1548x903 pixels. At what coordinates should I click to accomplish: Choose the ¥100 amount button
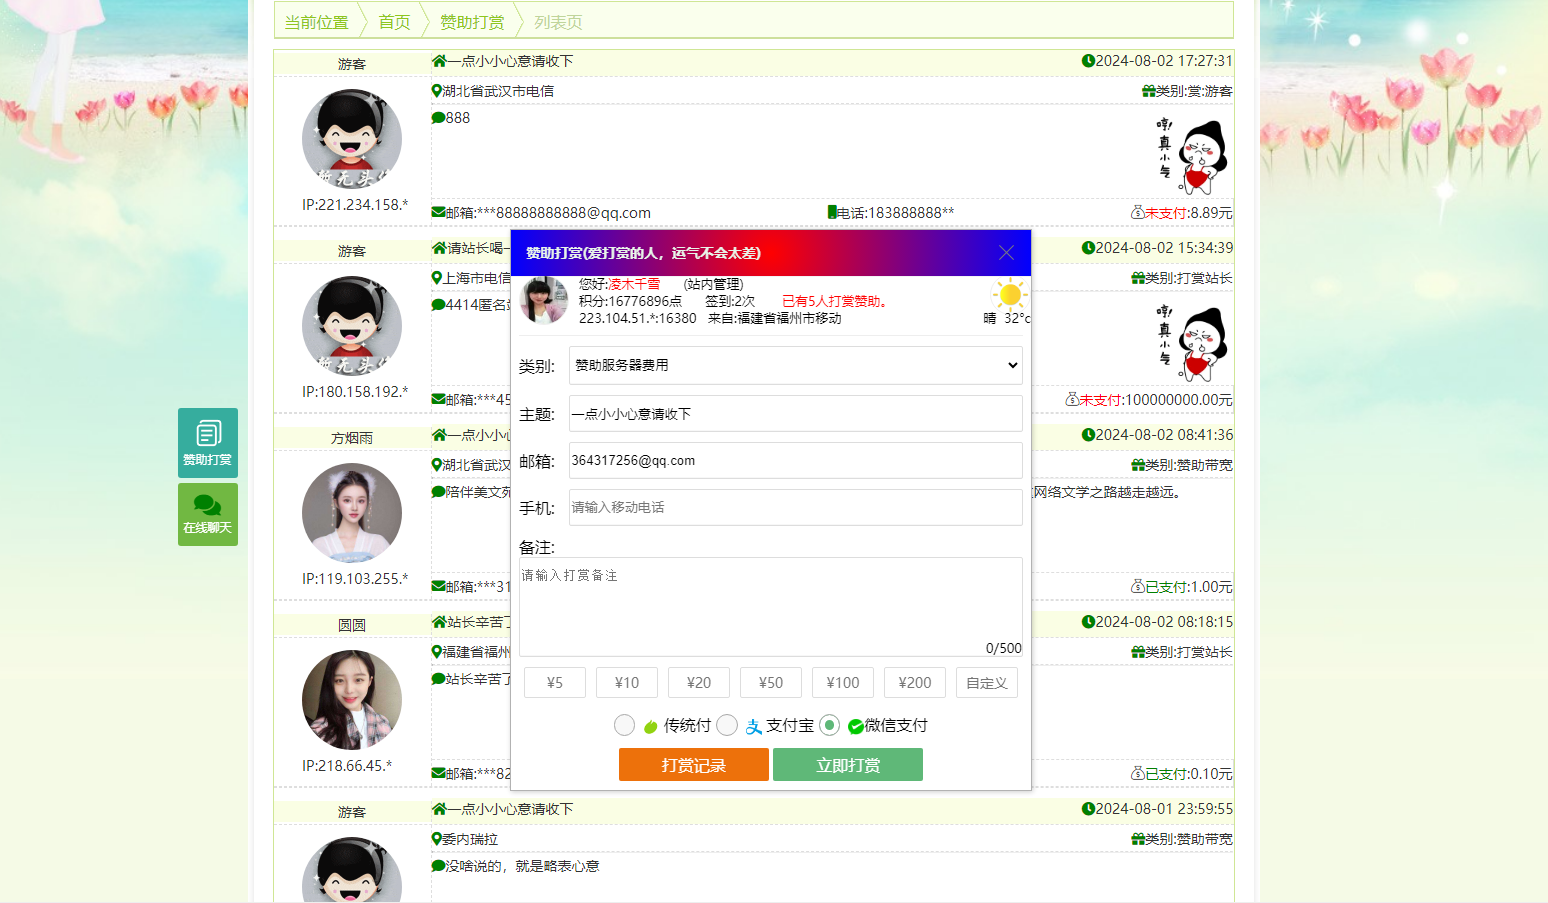(843, 682)
